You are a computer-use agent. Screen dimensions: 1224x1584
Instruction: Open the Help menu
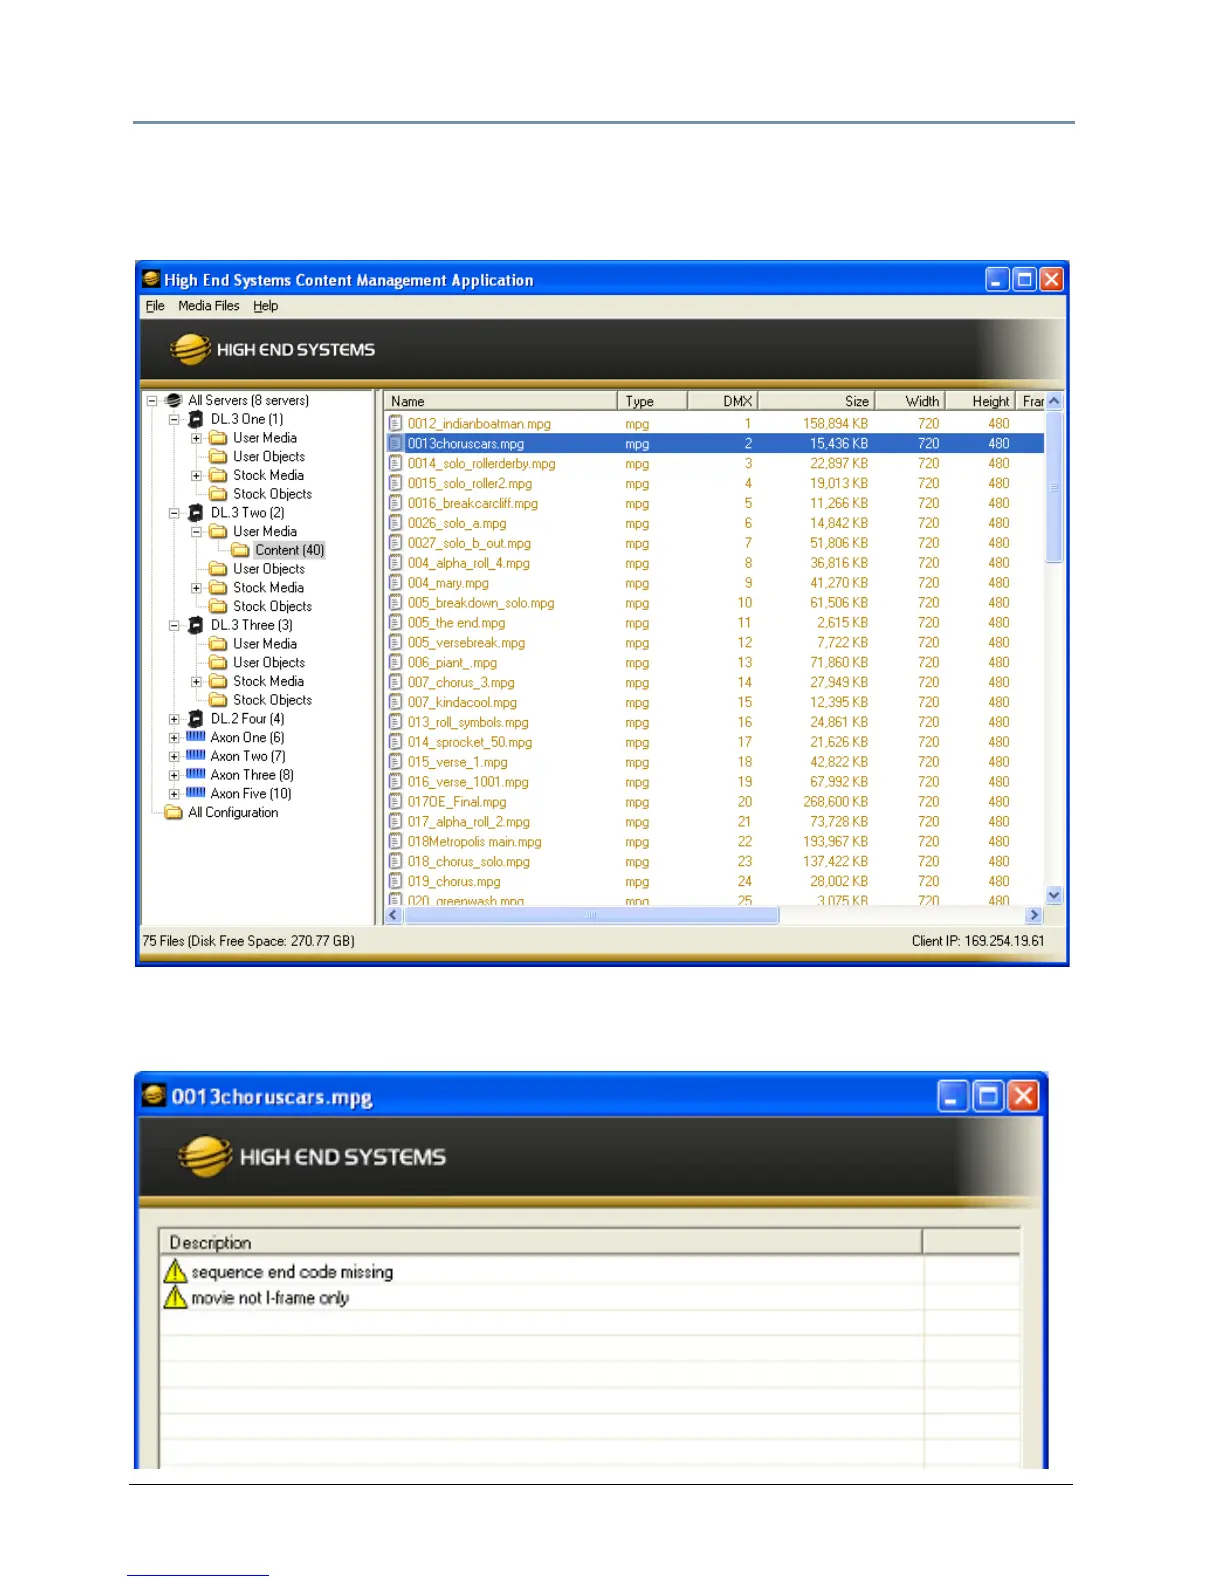265,306
